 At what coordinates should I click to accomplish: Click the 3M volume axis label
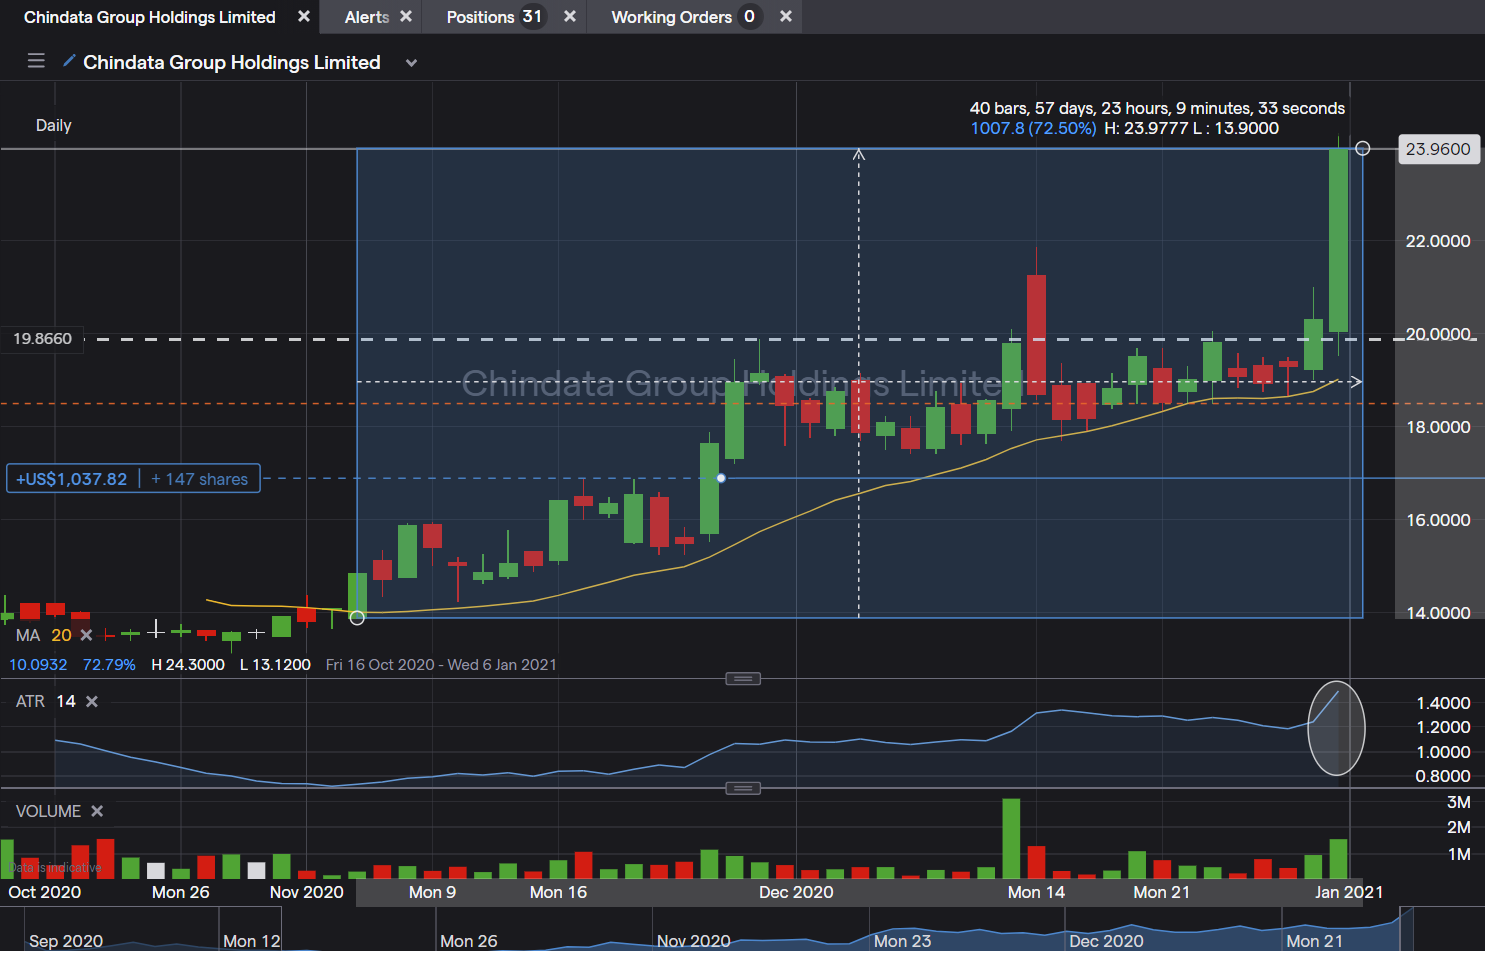point(1459,802)
